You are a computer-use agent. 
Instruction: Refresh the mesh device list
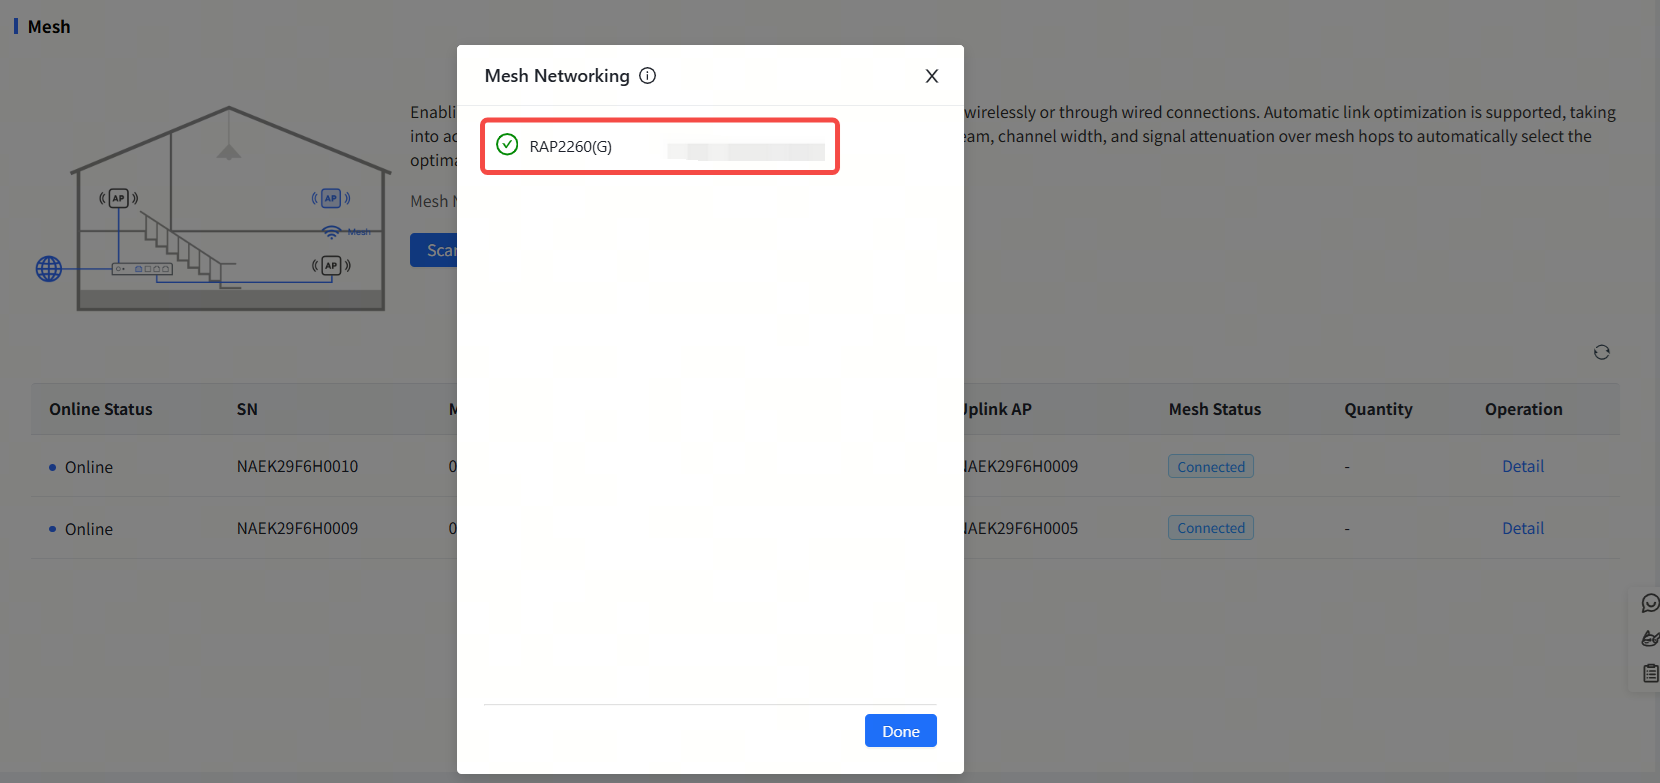coord(1601,352)
